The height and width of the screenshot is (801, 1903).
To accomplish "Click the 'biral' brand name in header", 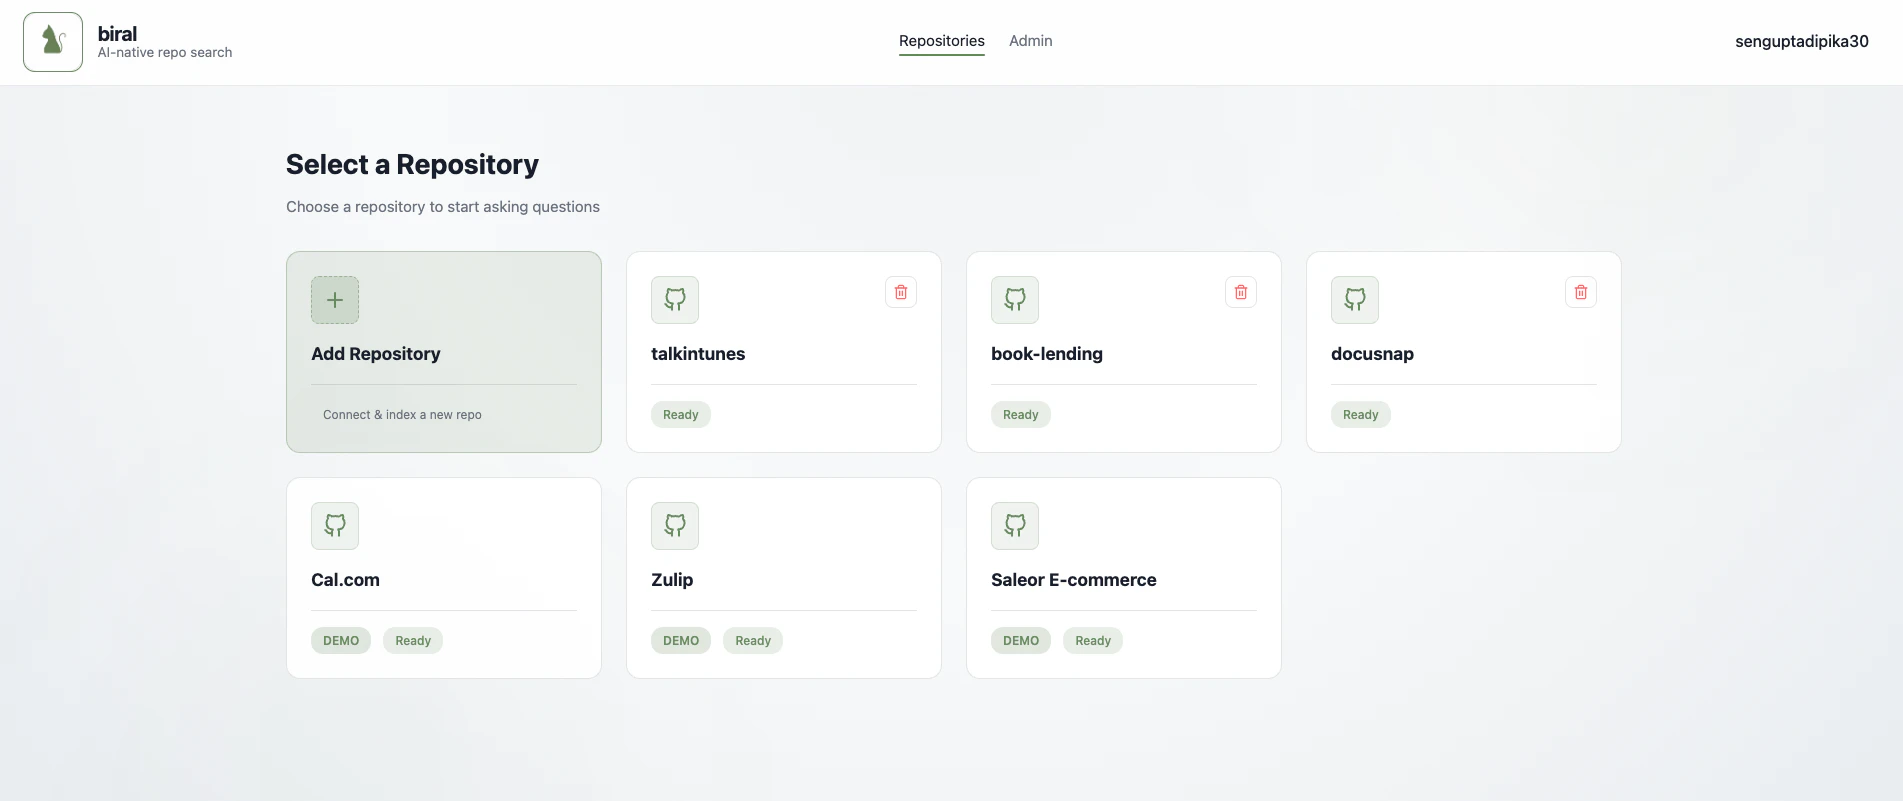I will click(x=117, y=34).
